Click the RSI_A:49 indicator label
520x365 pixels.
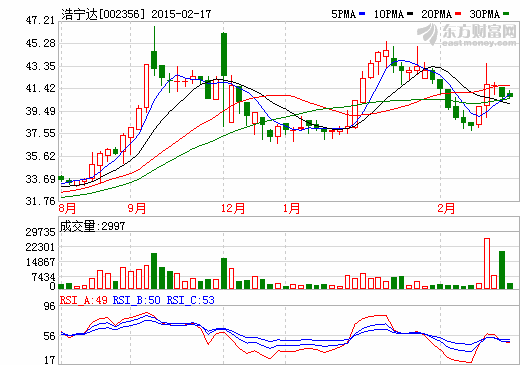pyautogui.click(x=84, y=300)
